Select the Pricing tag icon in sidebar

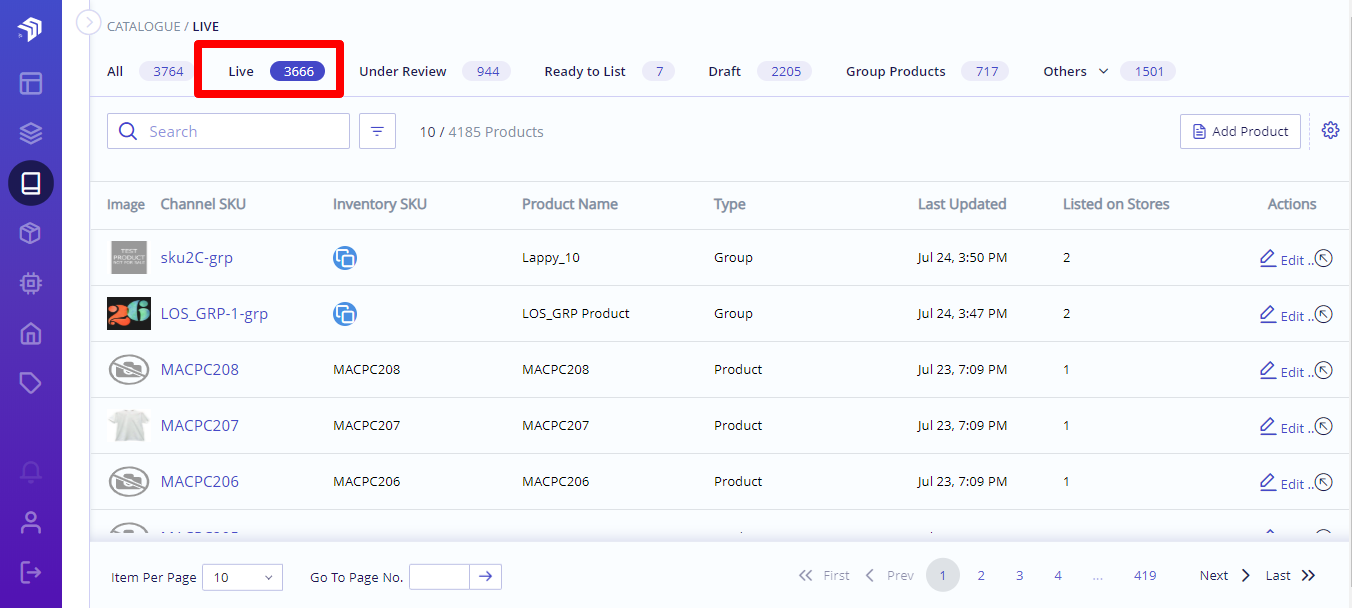30,383
